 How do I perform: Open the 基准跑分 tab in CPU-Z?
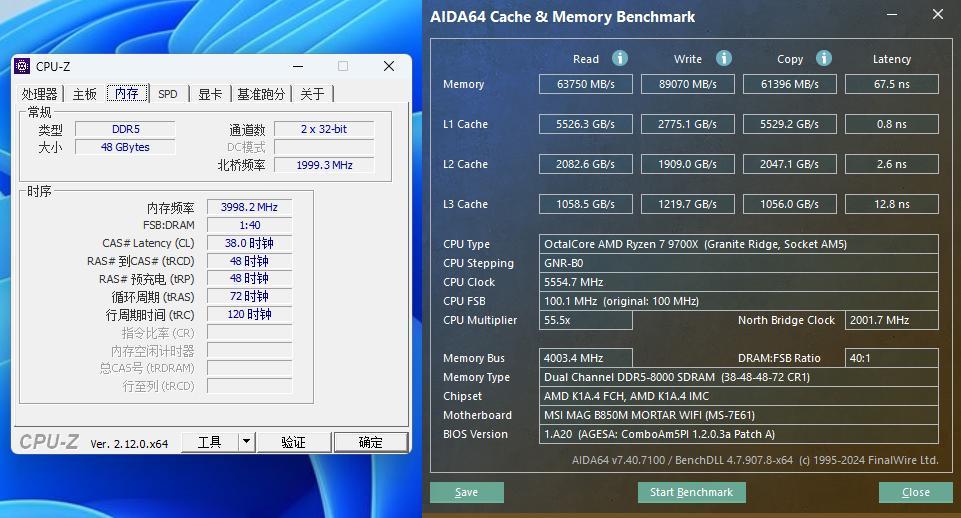pos(261,94)
